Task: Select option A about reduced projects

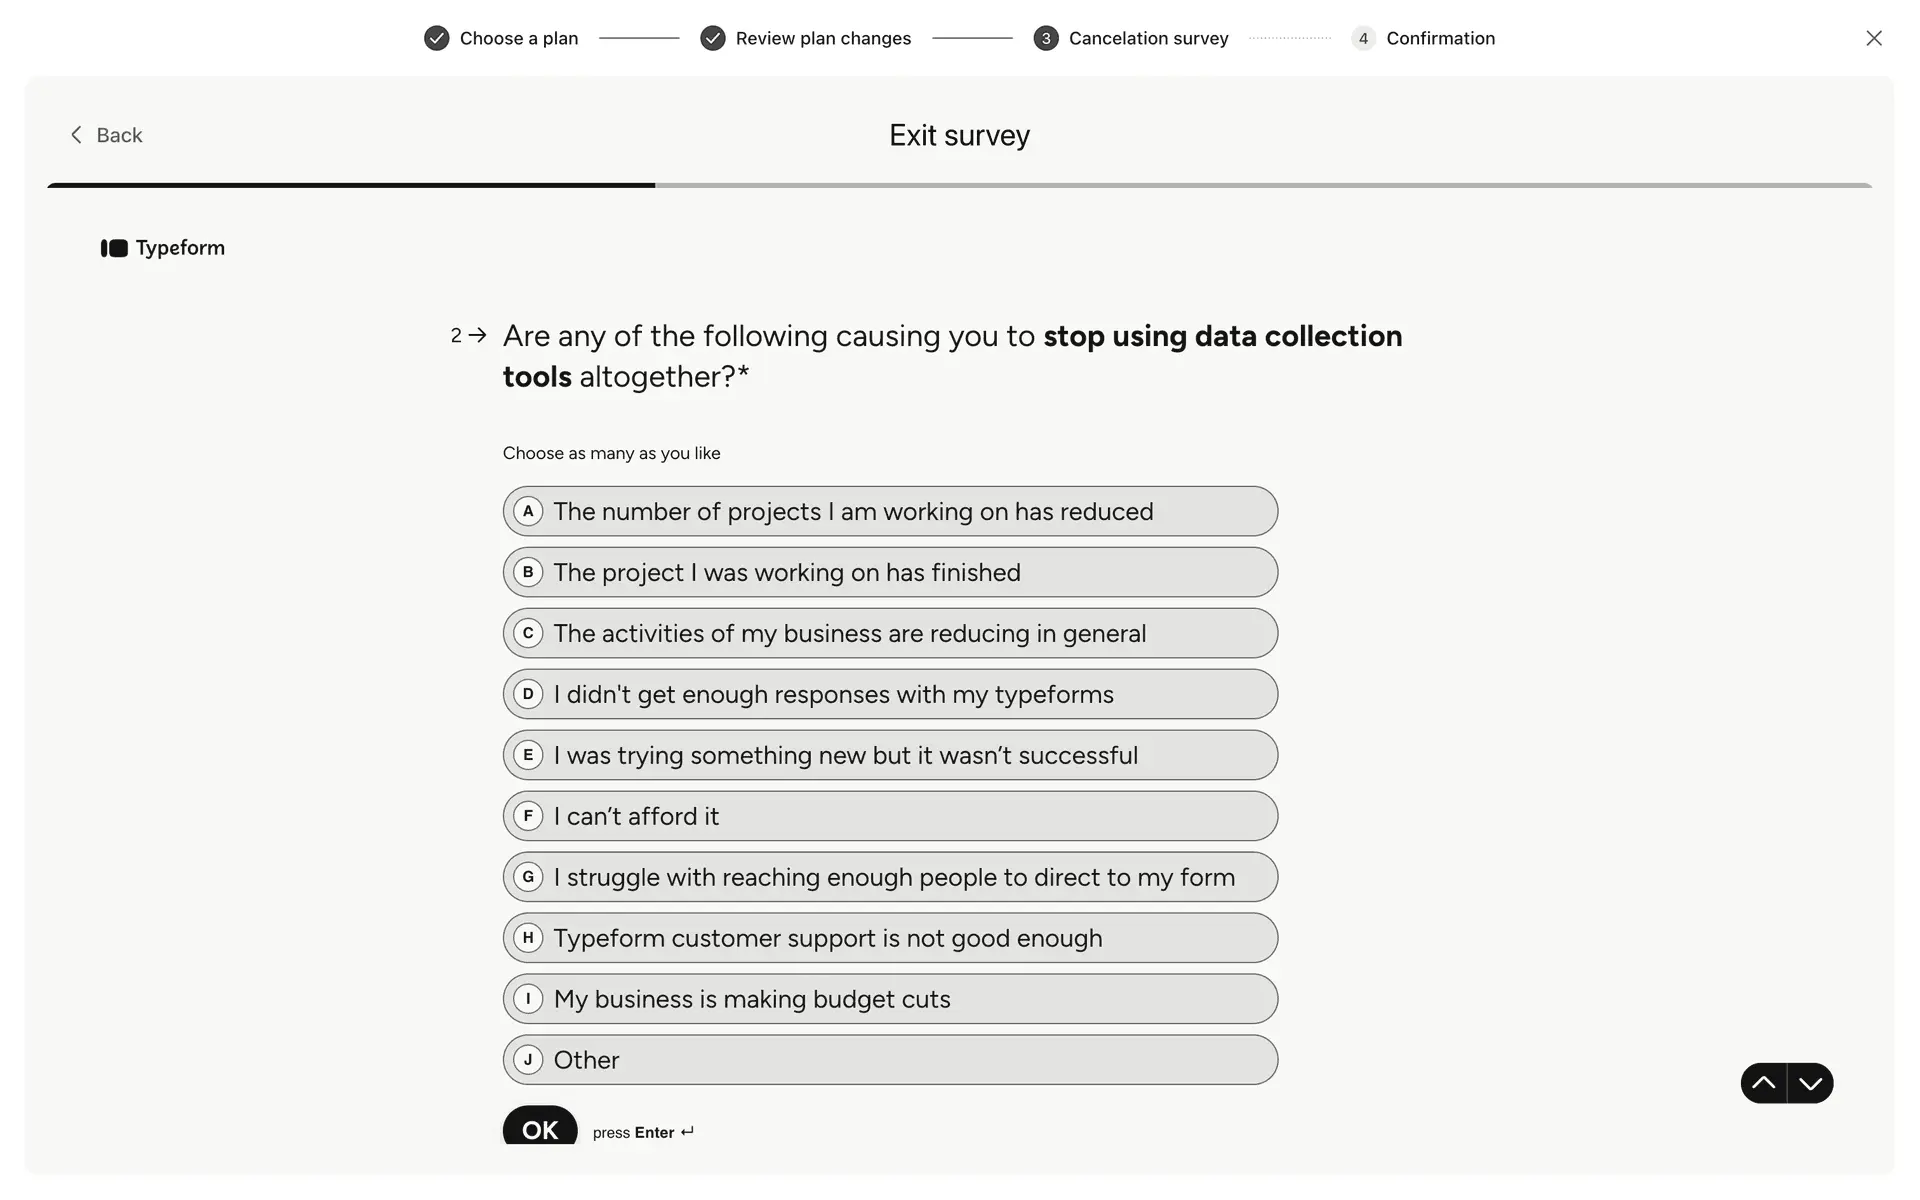Action: pyautogui.click(x=889, y=511)
